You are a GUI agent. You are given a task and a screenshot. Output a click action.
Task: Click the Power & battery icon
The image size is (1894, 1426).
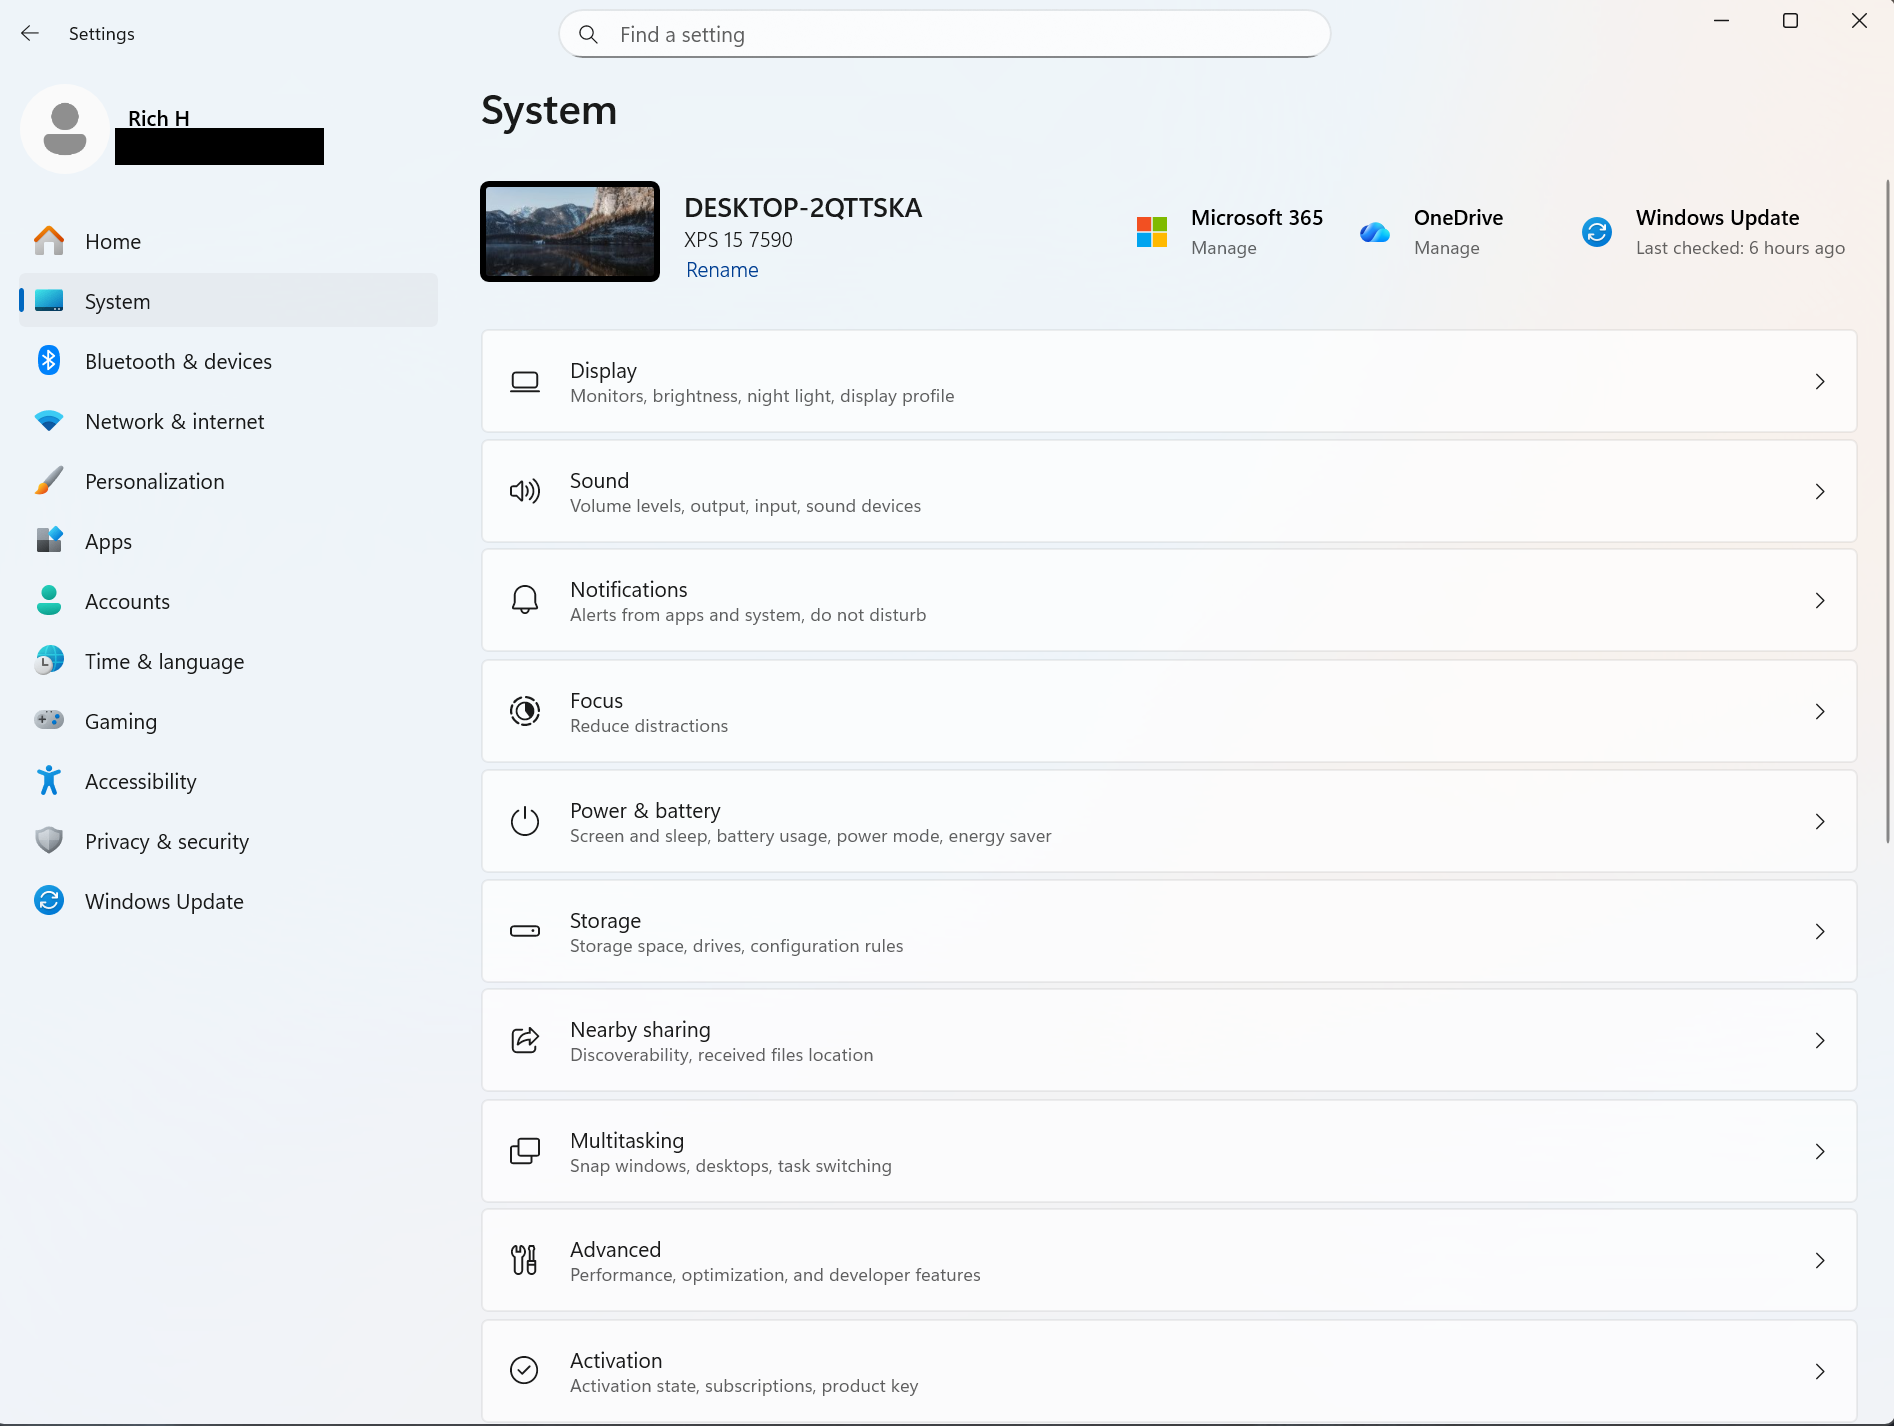click(525, 821)
